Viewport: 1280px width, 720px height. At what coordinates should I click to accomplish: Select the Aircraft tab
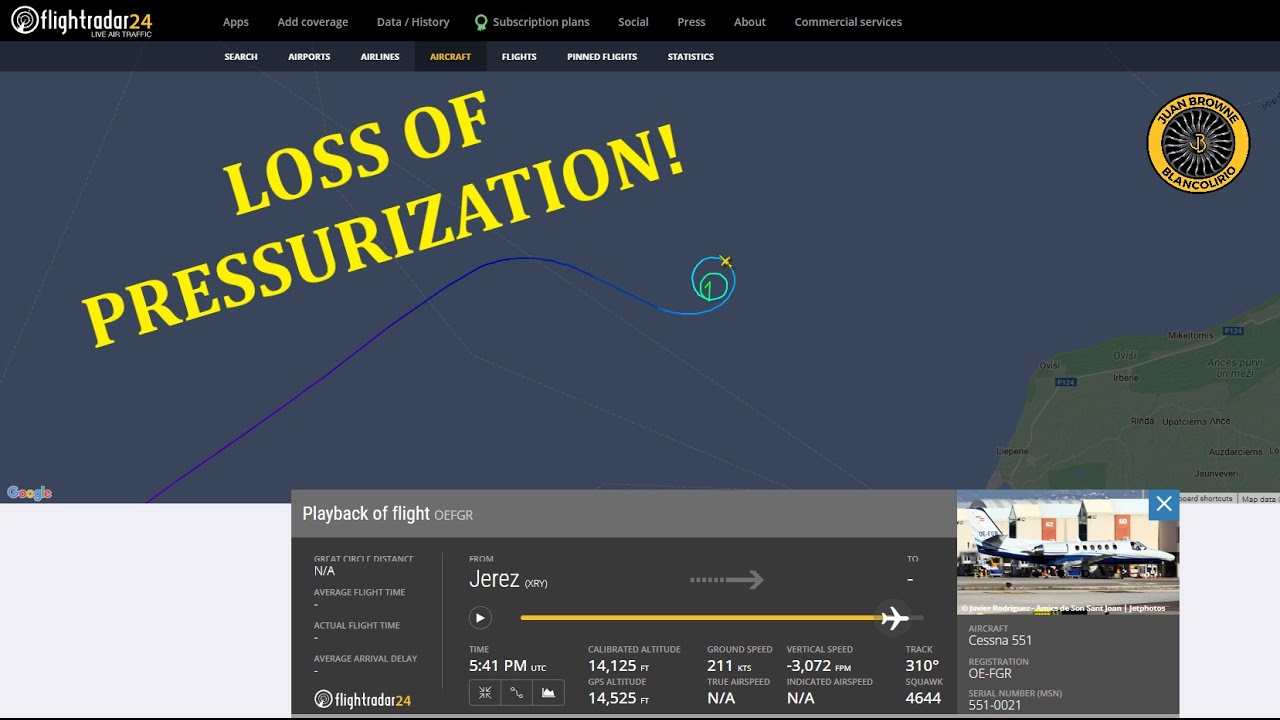(450, 57)
